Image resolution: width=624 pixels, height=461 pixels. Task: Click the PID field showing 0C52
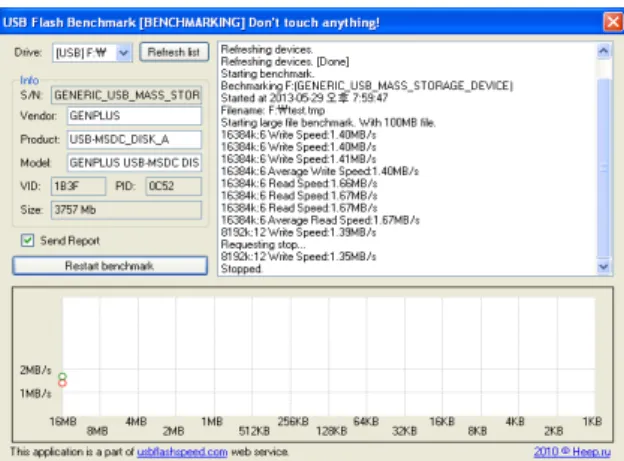click(x=174, y=186)
